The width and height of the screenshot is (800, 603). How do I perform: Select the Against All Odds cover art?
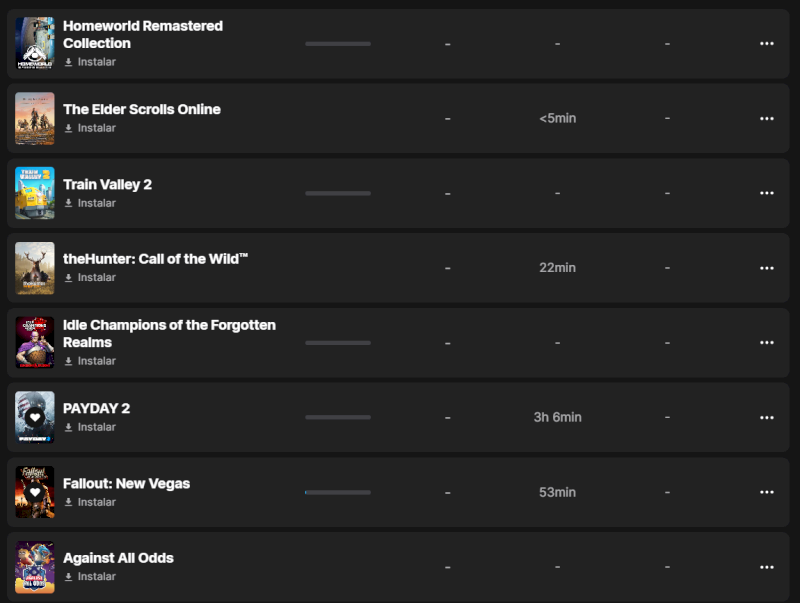(x=35, y=567)
